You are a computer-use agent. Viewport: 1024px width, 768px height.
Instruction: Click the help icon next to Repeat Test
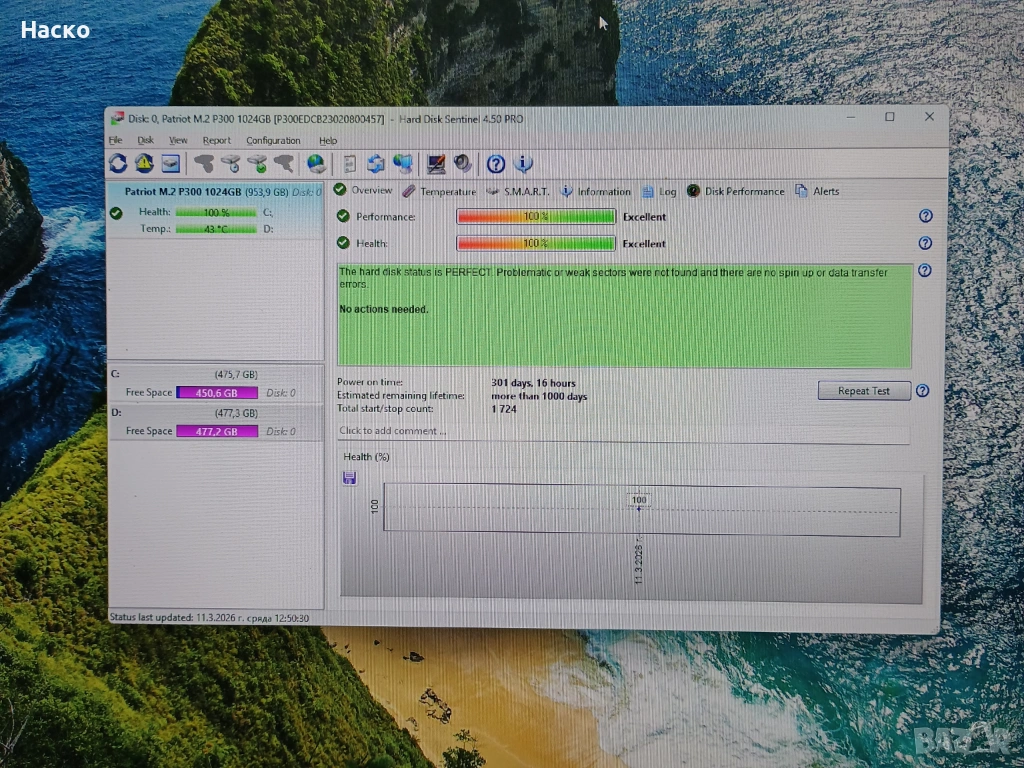tap(922, 391)
